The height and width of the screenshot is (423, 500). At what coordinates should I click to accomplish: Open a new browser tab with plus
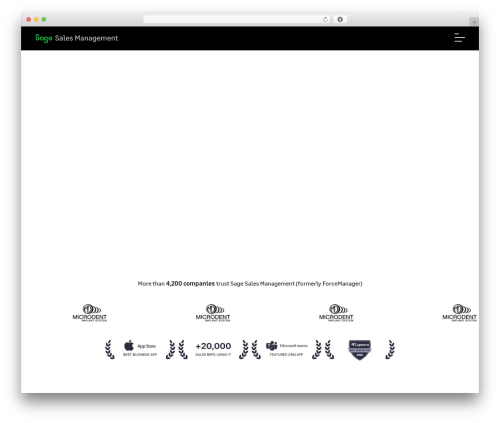[474, 22]
